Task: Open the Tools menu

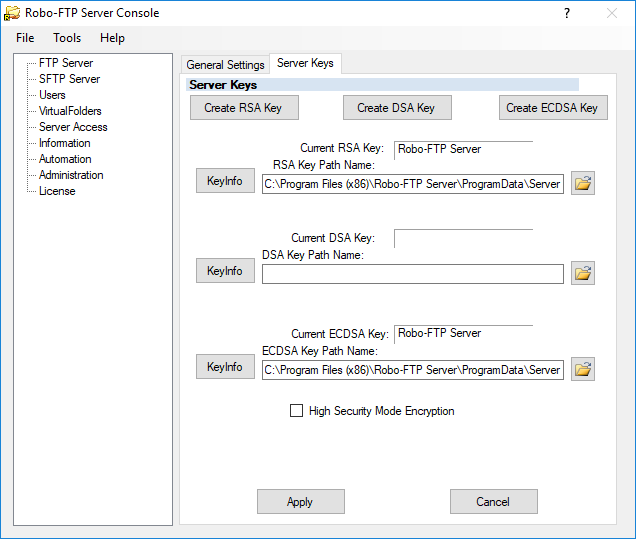Action: tap(67, 38)
